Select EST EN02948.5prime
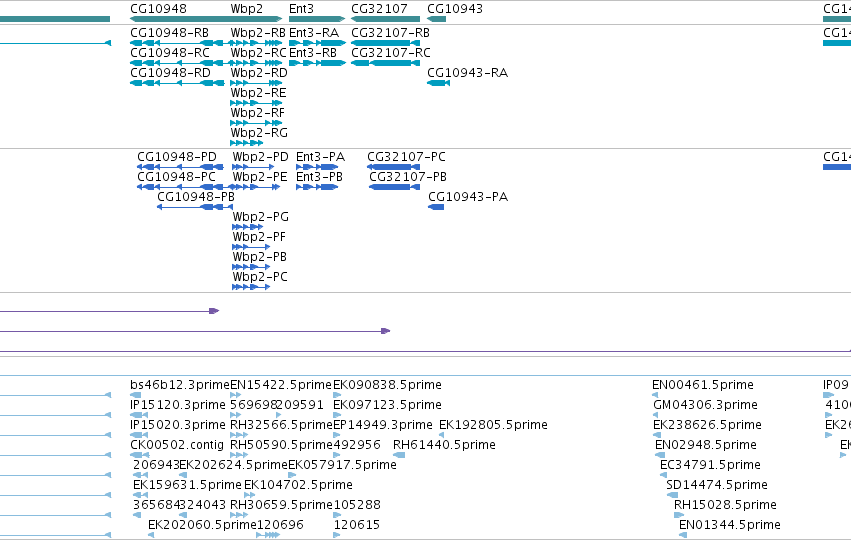The image size is (851, 540). 706,445
